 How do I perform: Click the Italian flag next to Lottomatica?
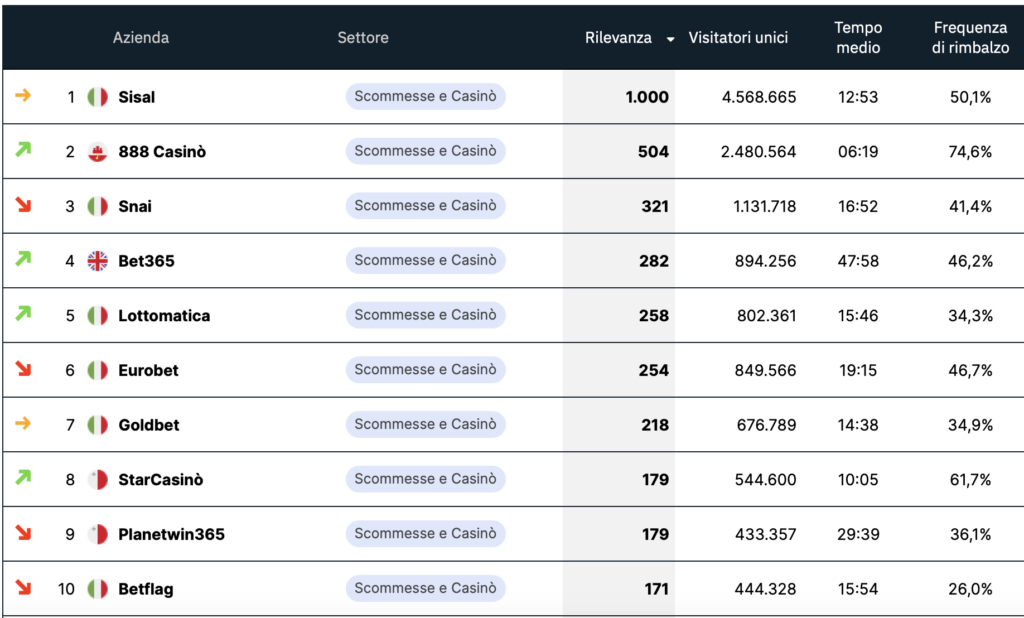coord(97,316)
